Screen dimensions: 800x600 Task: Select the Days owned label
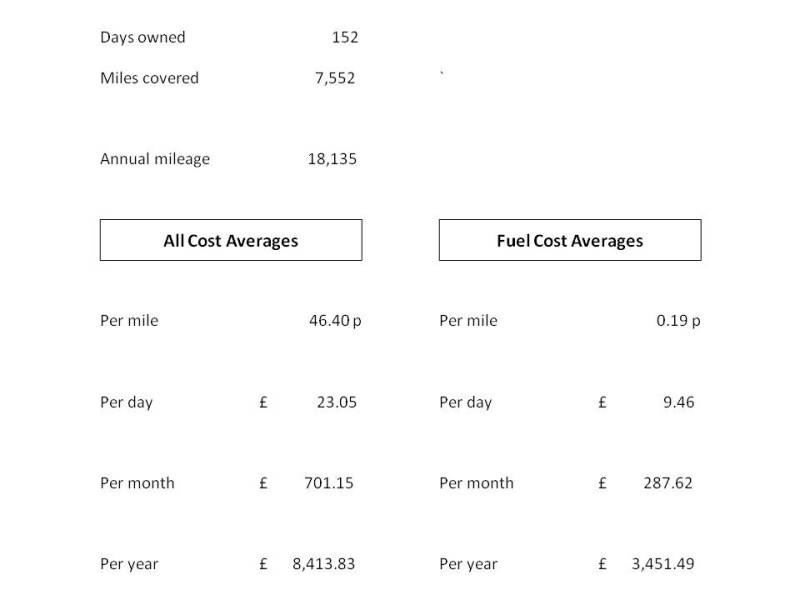click(x=142, y=37)
